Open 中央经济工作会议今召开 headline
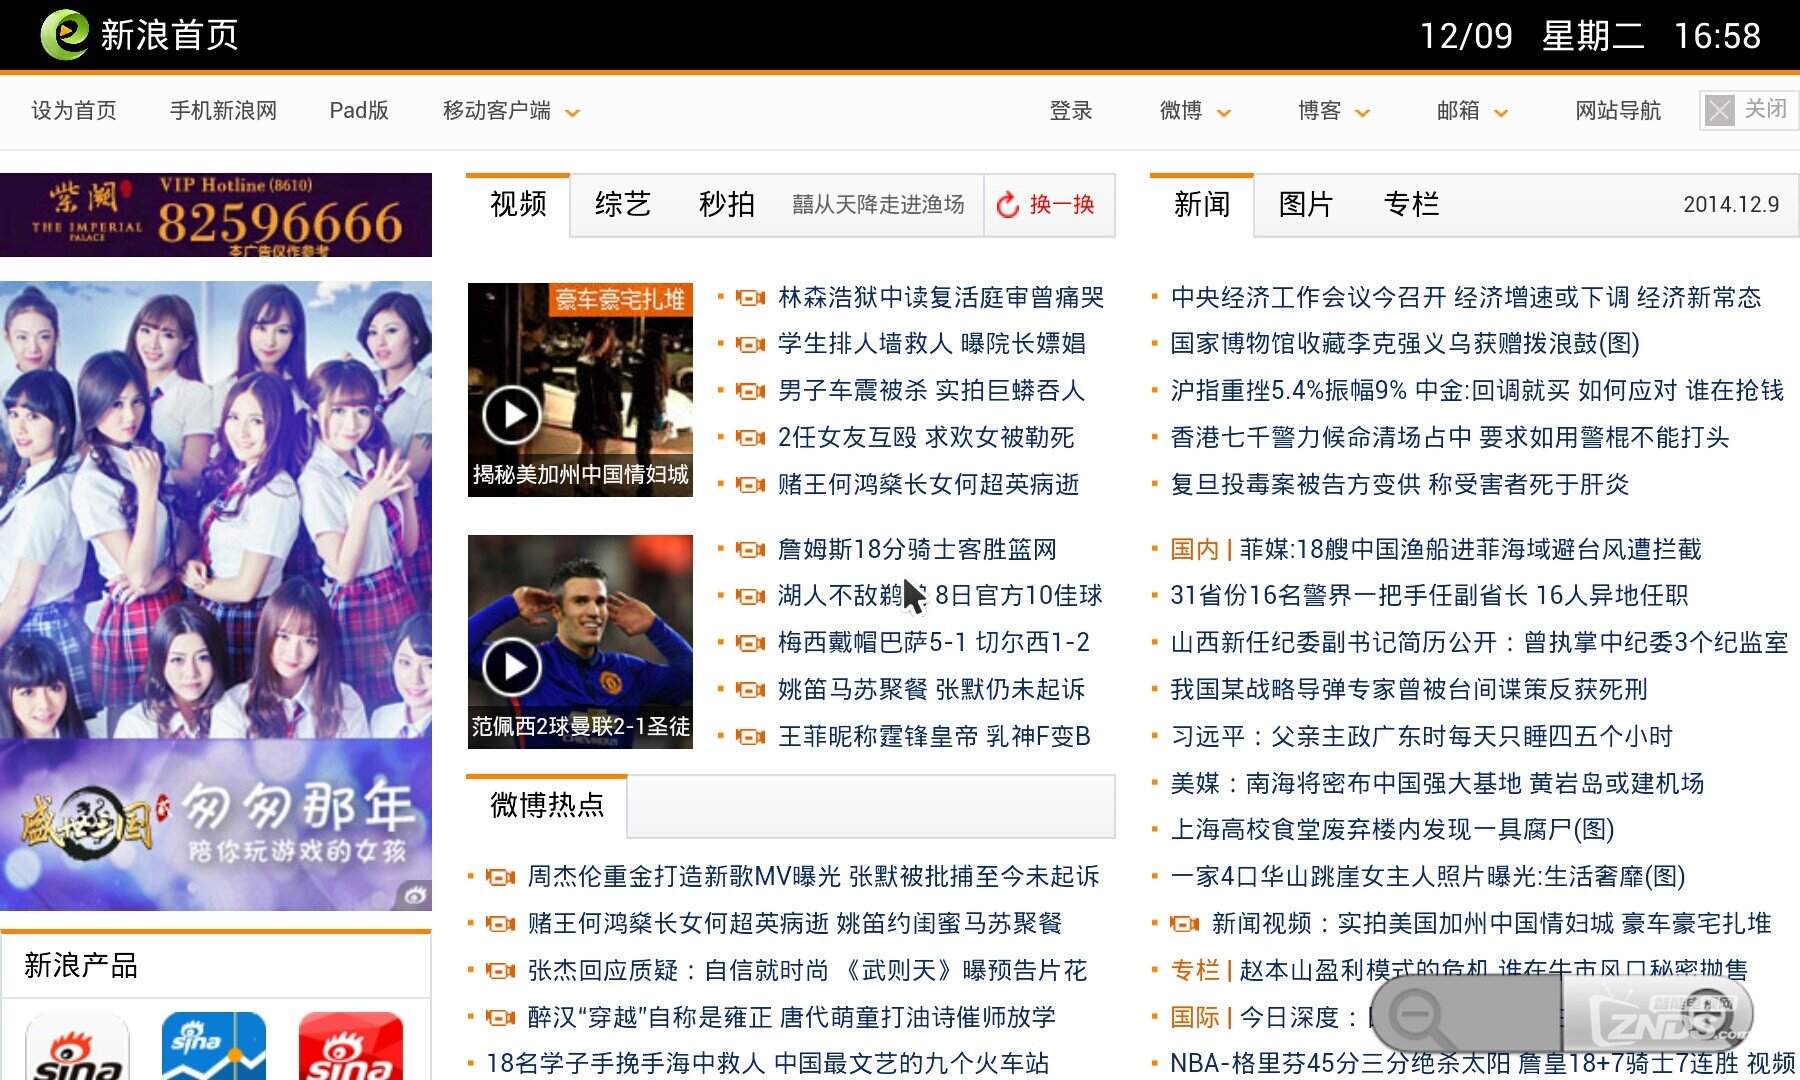 (x=1466, y=297)
